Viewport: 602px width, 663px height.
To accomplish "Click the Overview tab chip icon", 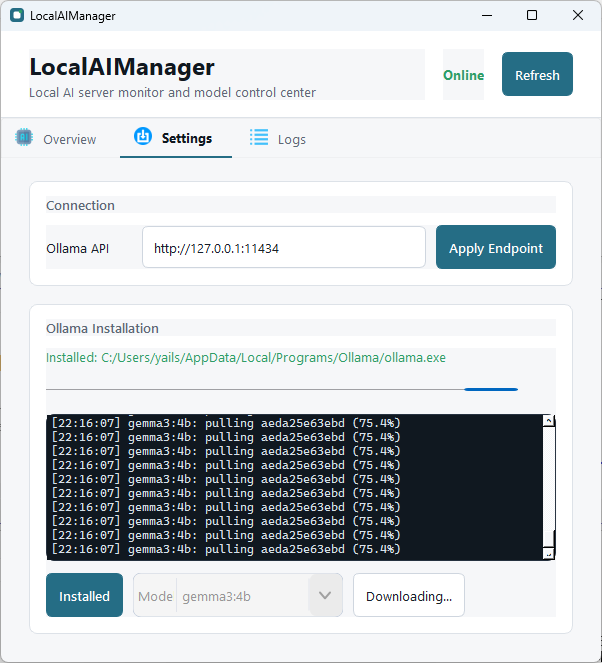I will point(24,137).
